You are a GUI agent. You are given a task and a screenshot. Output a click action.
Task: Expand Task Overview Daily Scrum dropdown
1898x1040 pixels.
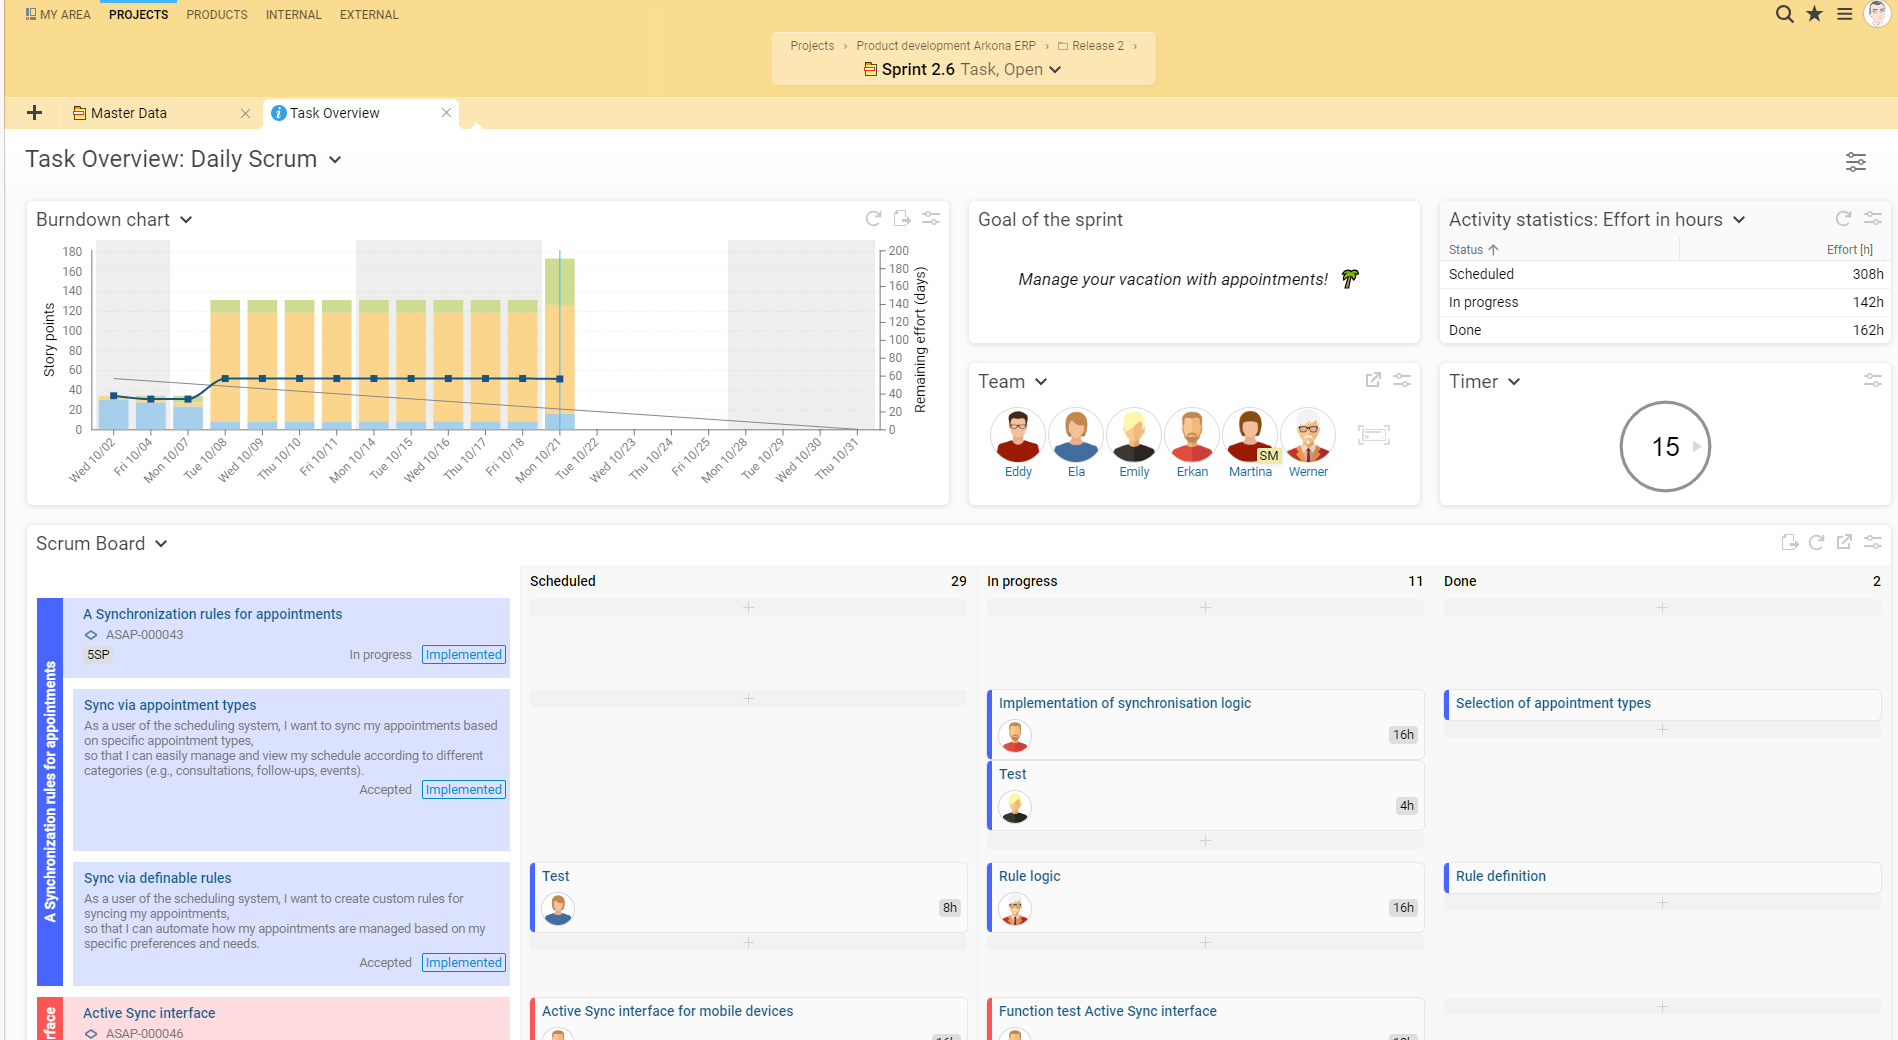point(335,160)
